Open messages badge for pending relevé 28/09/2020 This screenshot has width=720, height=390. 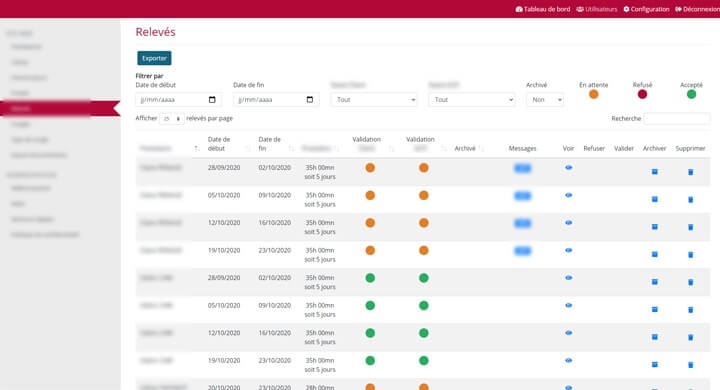[x=523, y=168]
